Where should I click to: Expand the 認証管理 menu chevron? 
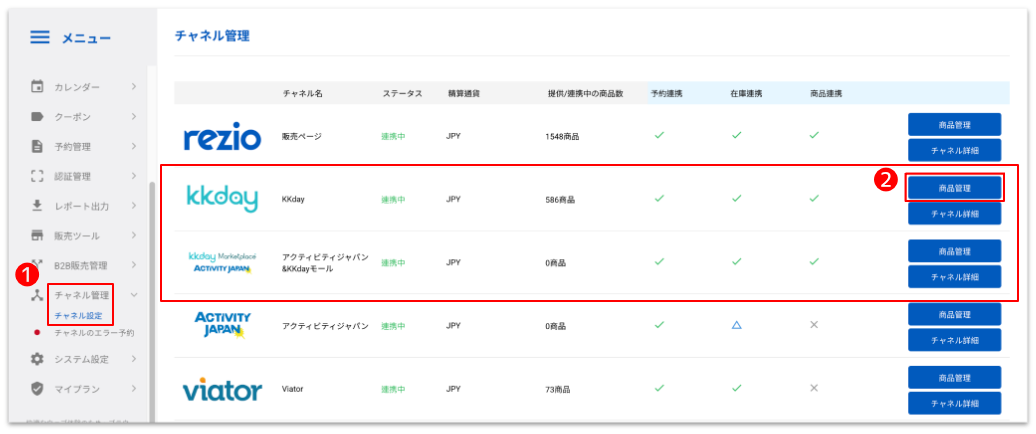point(133,176)
